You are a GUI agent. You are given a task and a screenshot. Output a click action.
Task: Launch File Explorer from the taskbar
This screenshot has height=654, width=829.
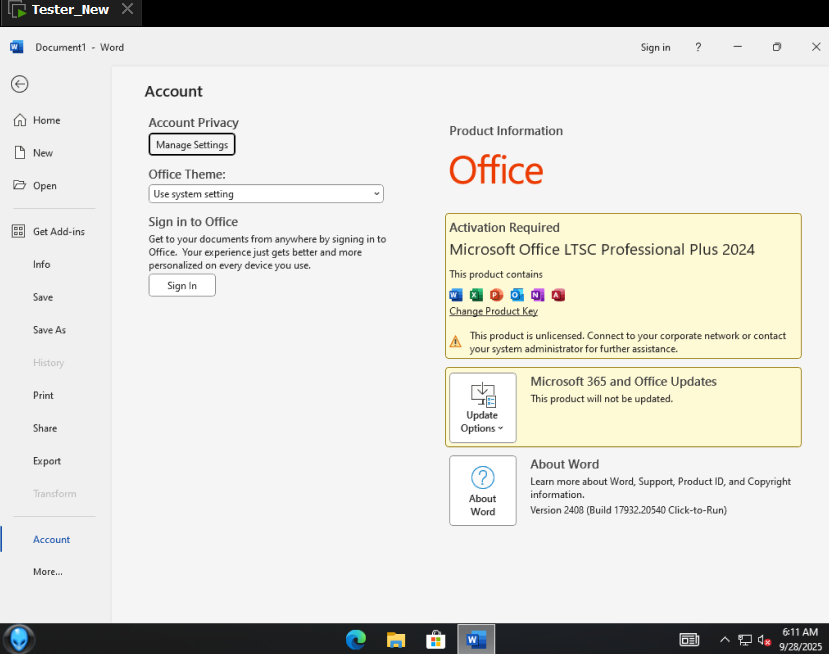[396, 639]
